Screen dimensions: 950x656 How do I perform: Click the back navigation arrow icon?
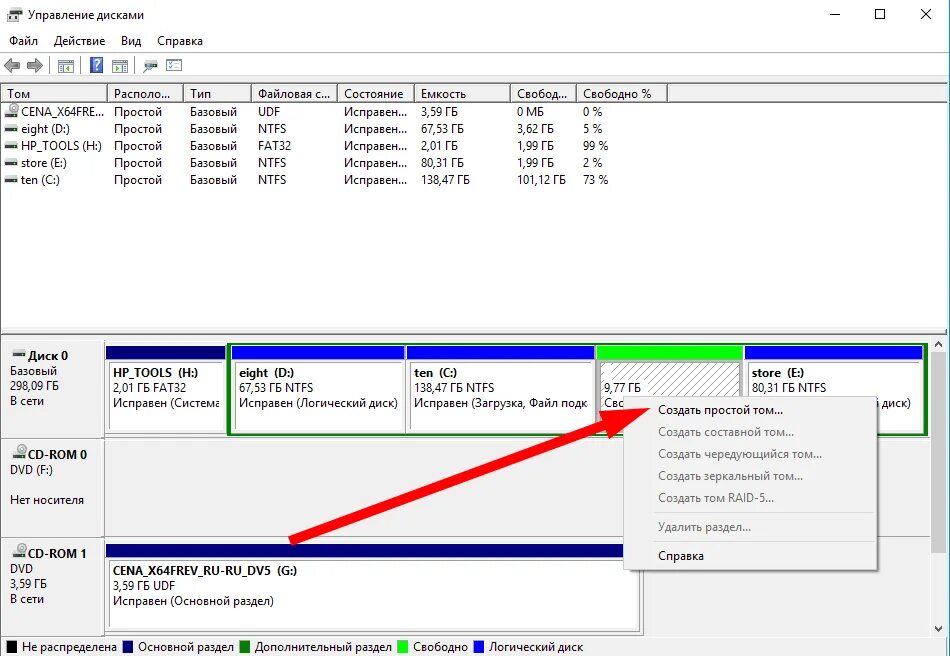[12, 65]
